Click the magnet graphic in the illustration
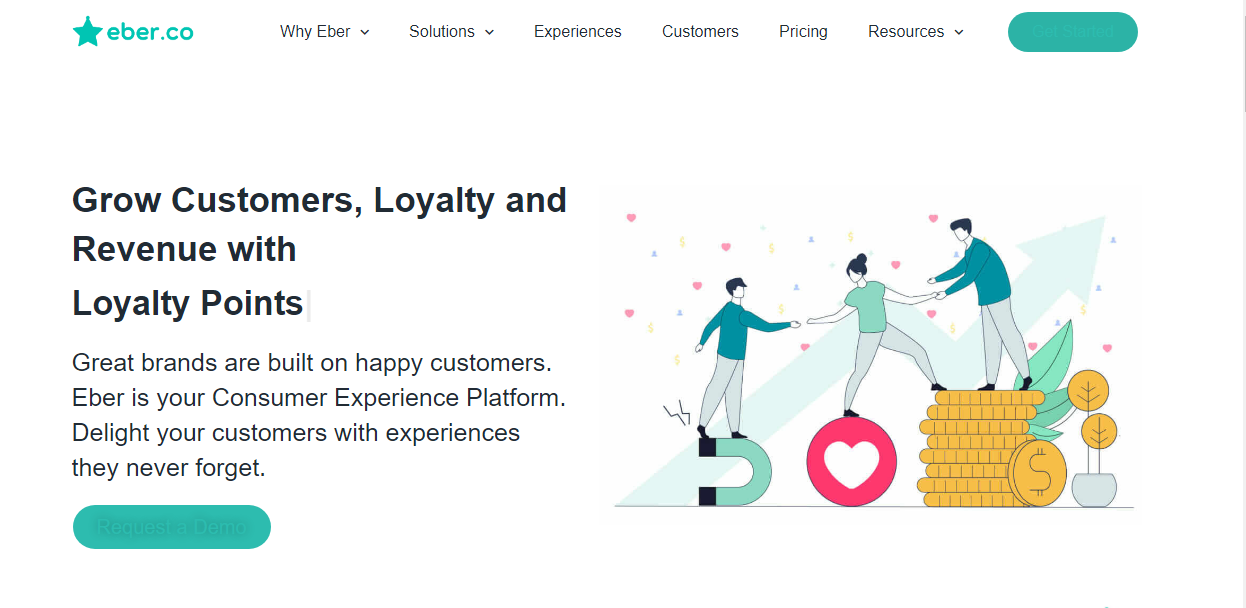1246x608 pixels. tap(735, 471)
